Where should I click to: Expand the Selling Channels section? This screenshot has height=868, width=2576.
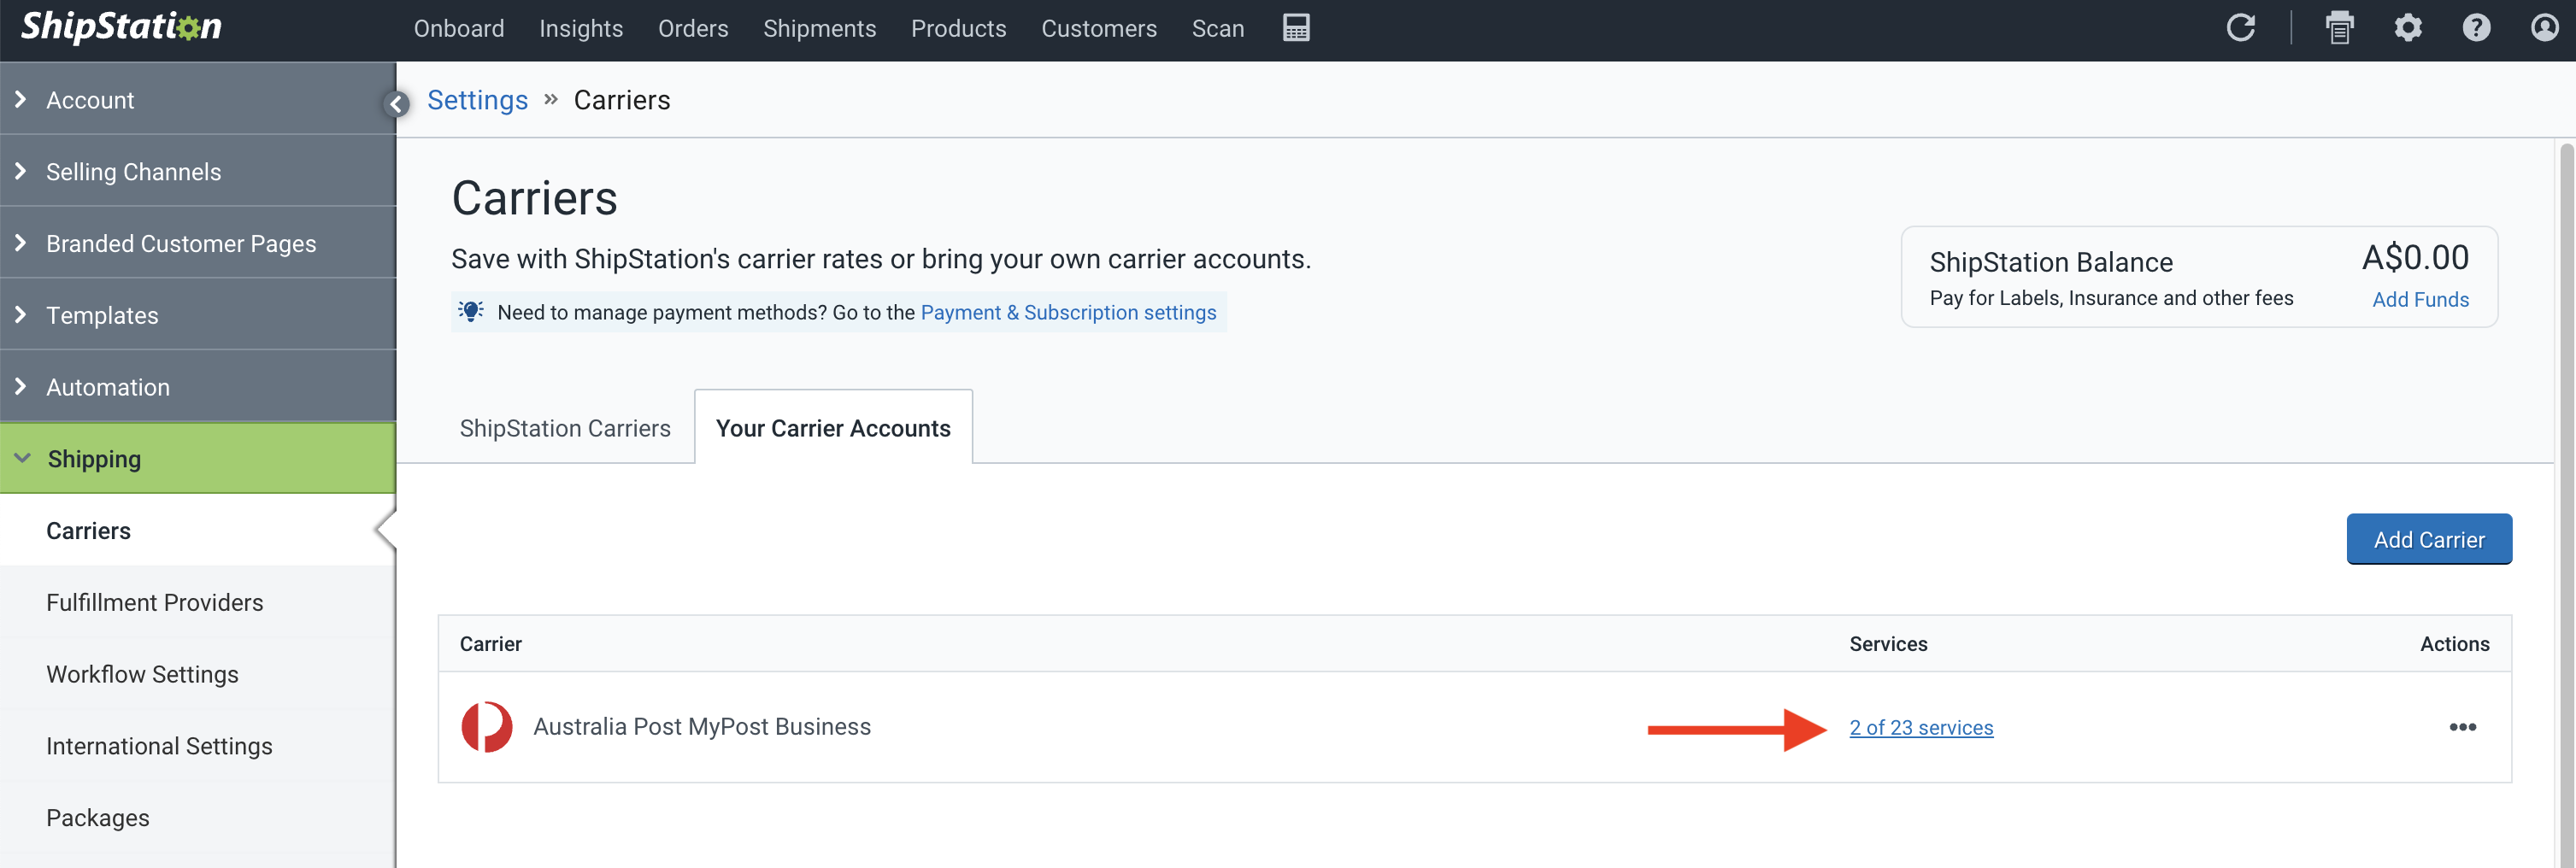[198, 171]
